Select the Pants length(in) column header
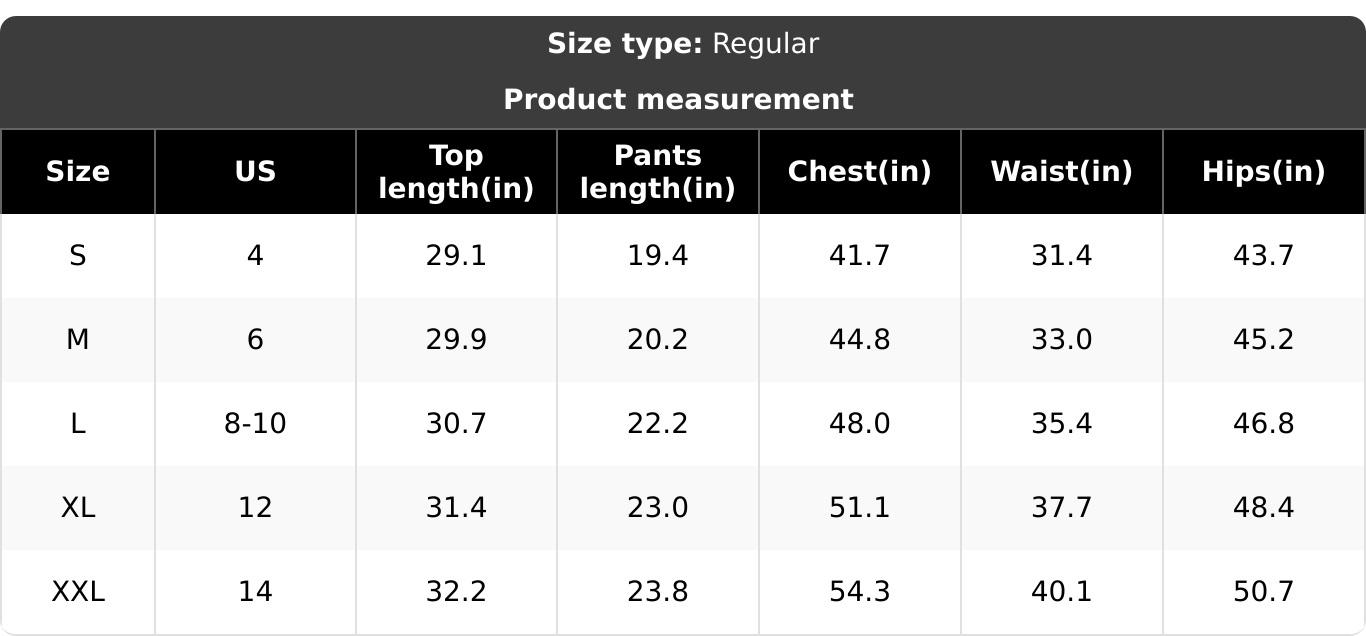This screenshot has width=1366, height=636. [658, 172]
